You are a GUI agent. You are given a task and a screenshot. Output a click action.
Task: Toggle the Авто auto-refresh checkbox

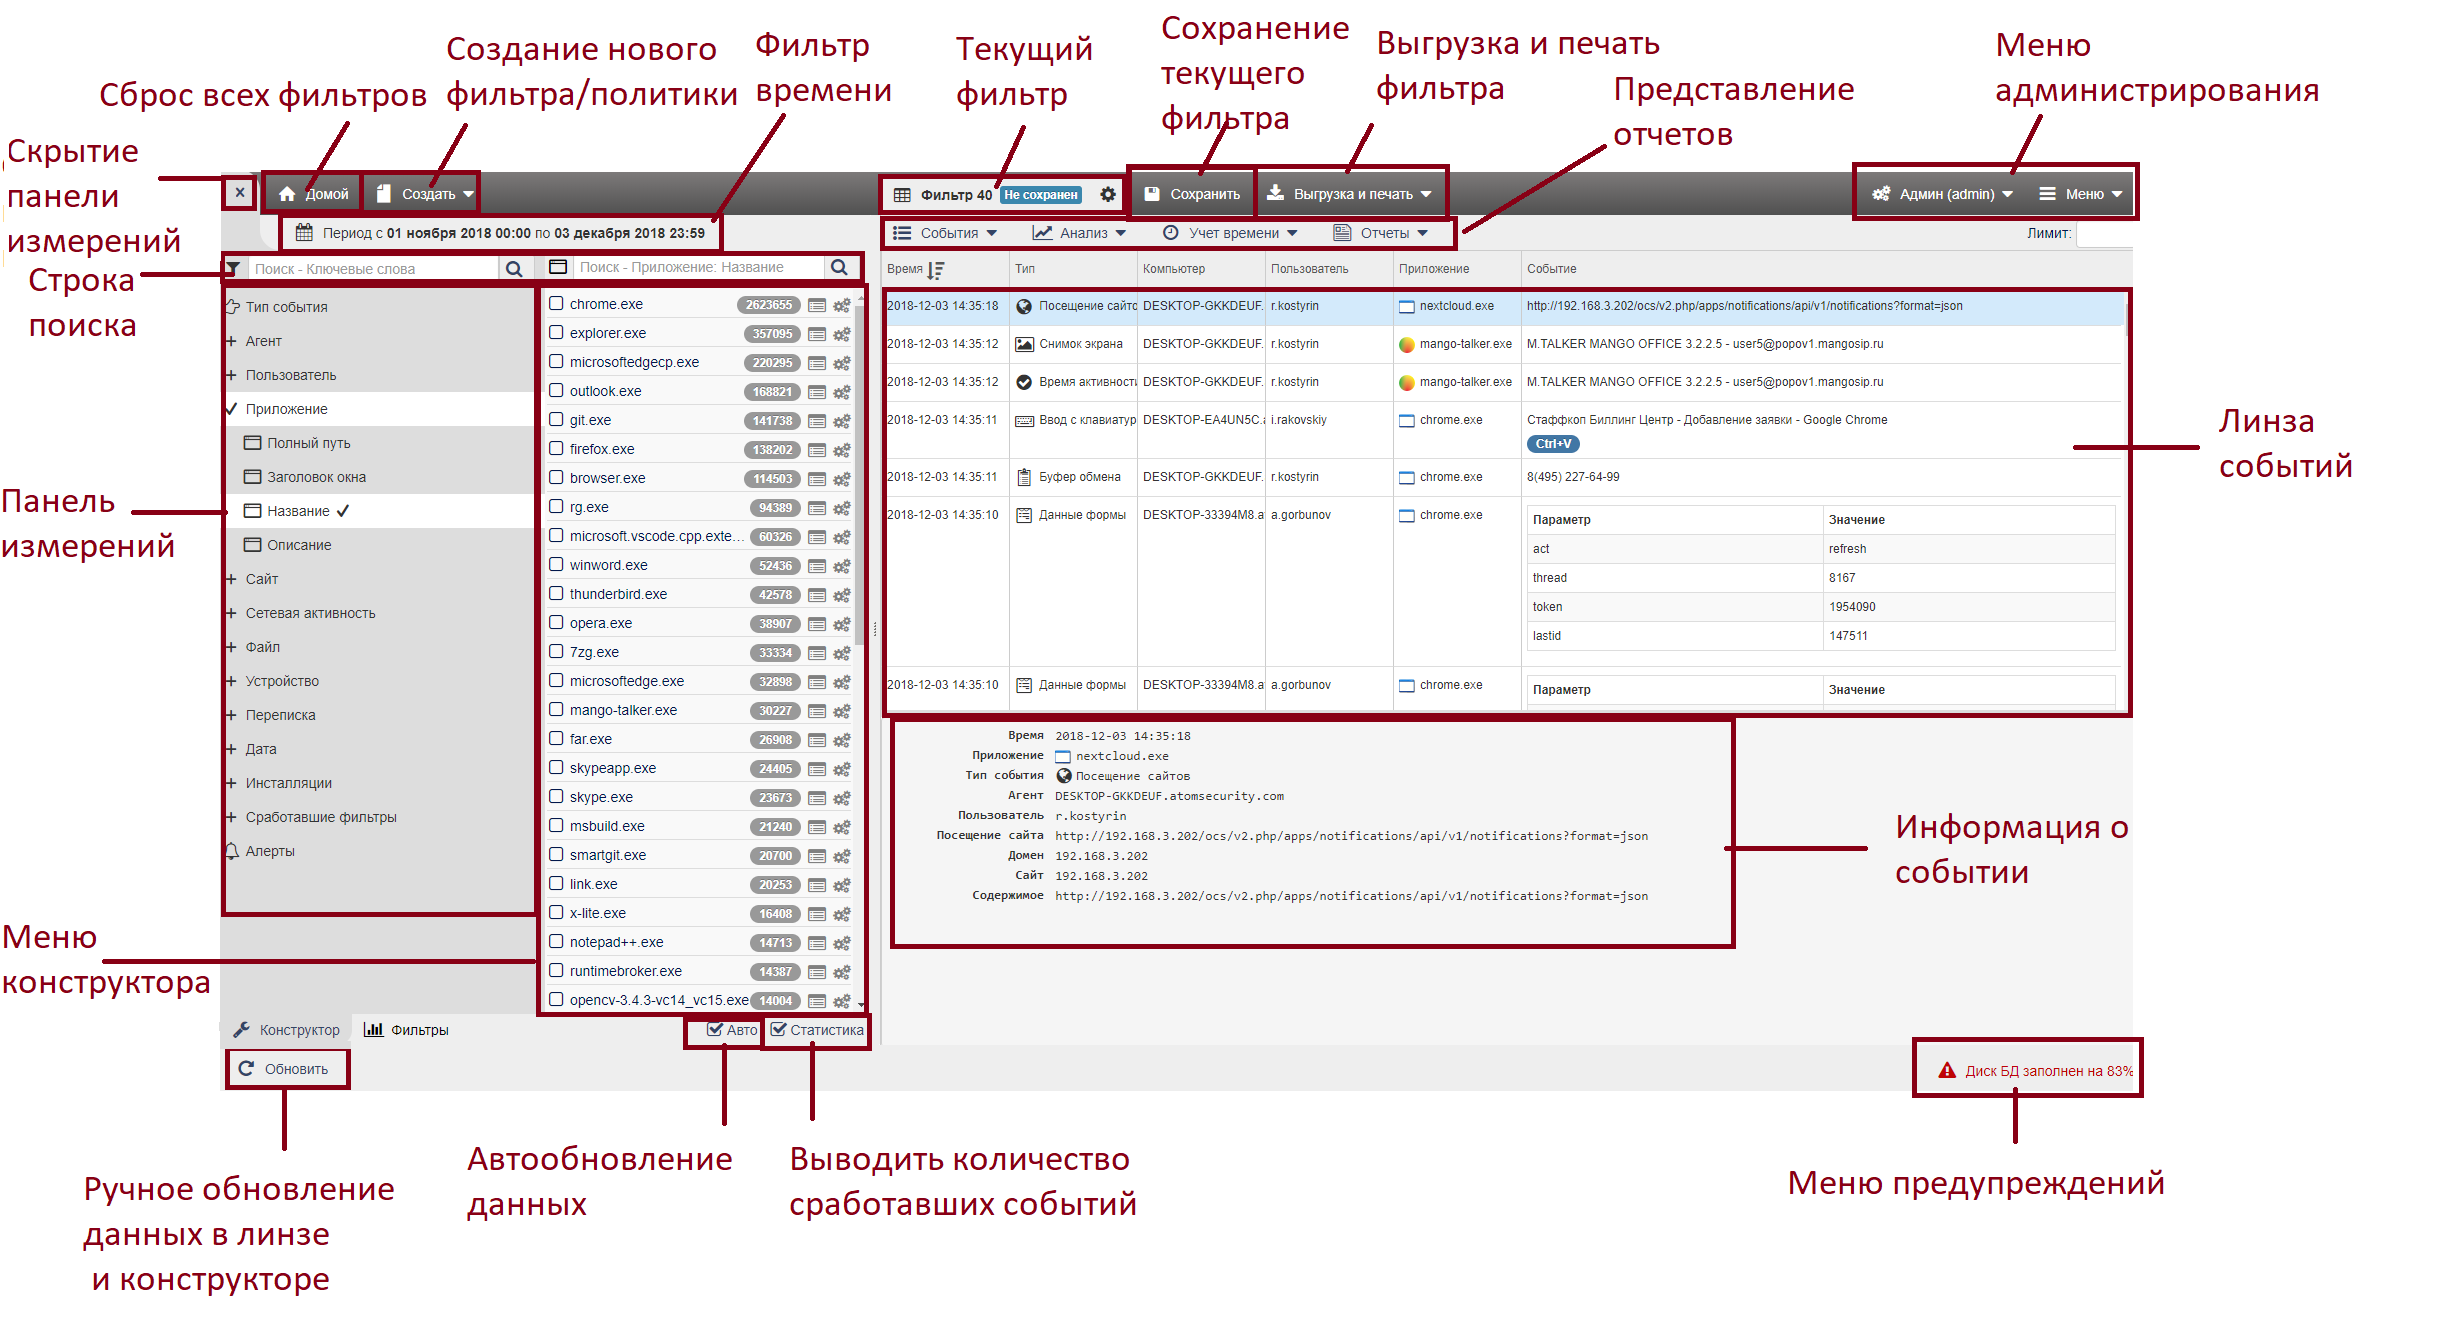point(714,1029)
